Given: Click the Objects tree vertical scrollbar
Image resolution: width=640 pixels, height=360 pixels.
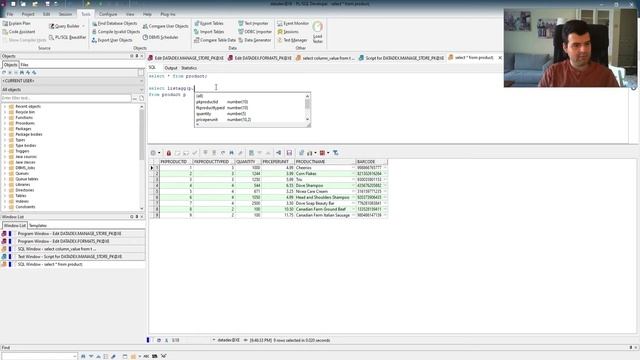Looking at the screenshot, I should click(142, 157).
